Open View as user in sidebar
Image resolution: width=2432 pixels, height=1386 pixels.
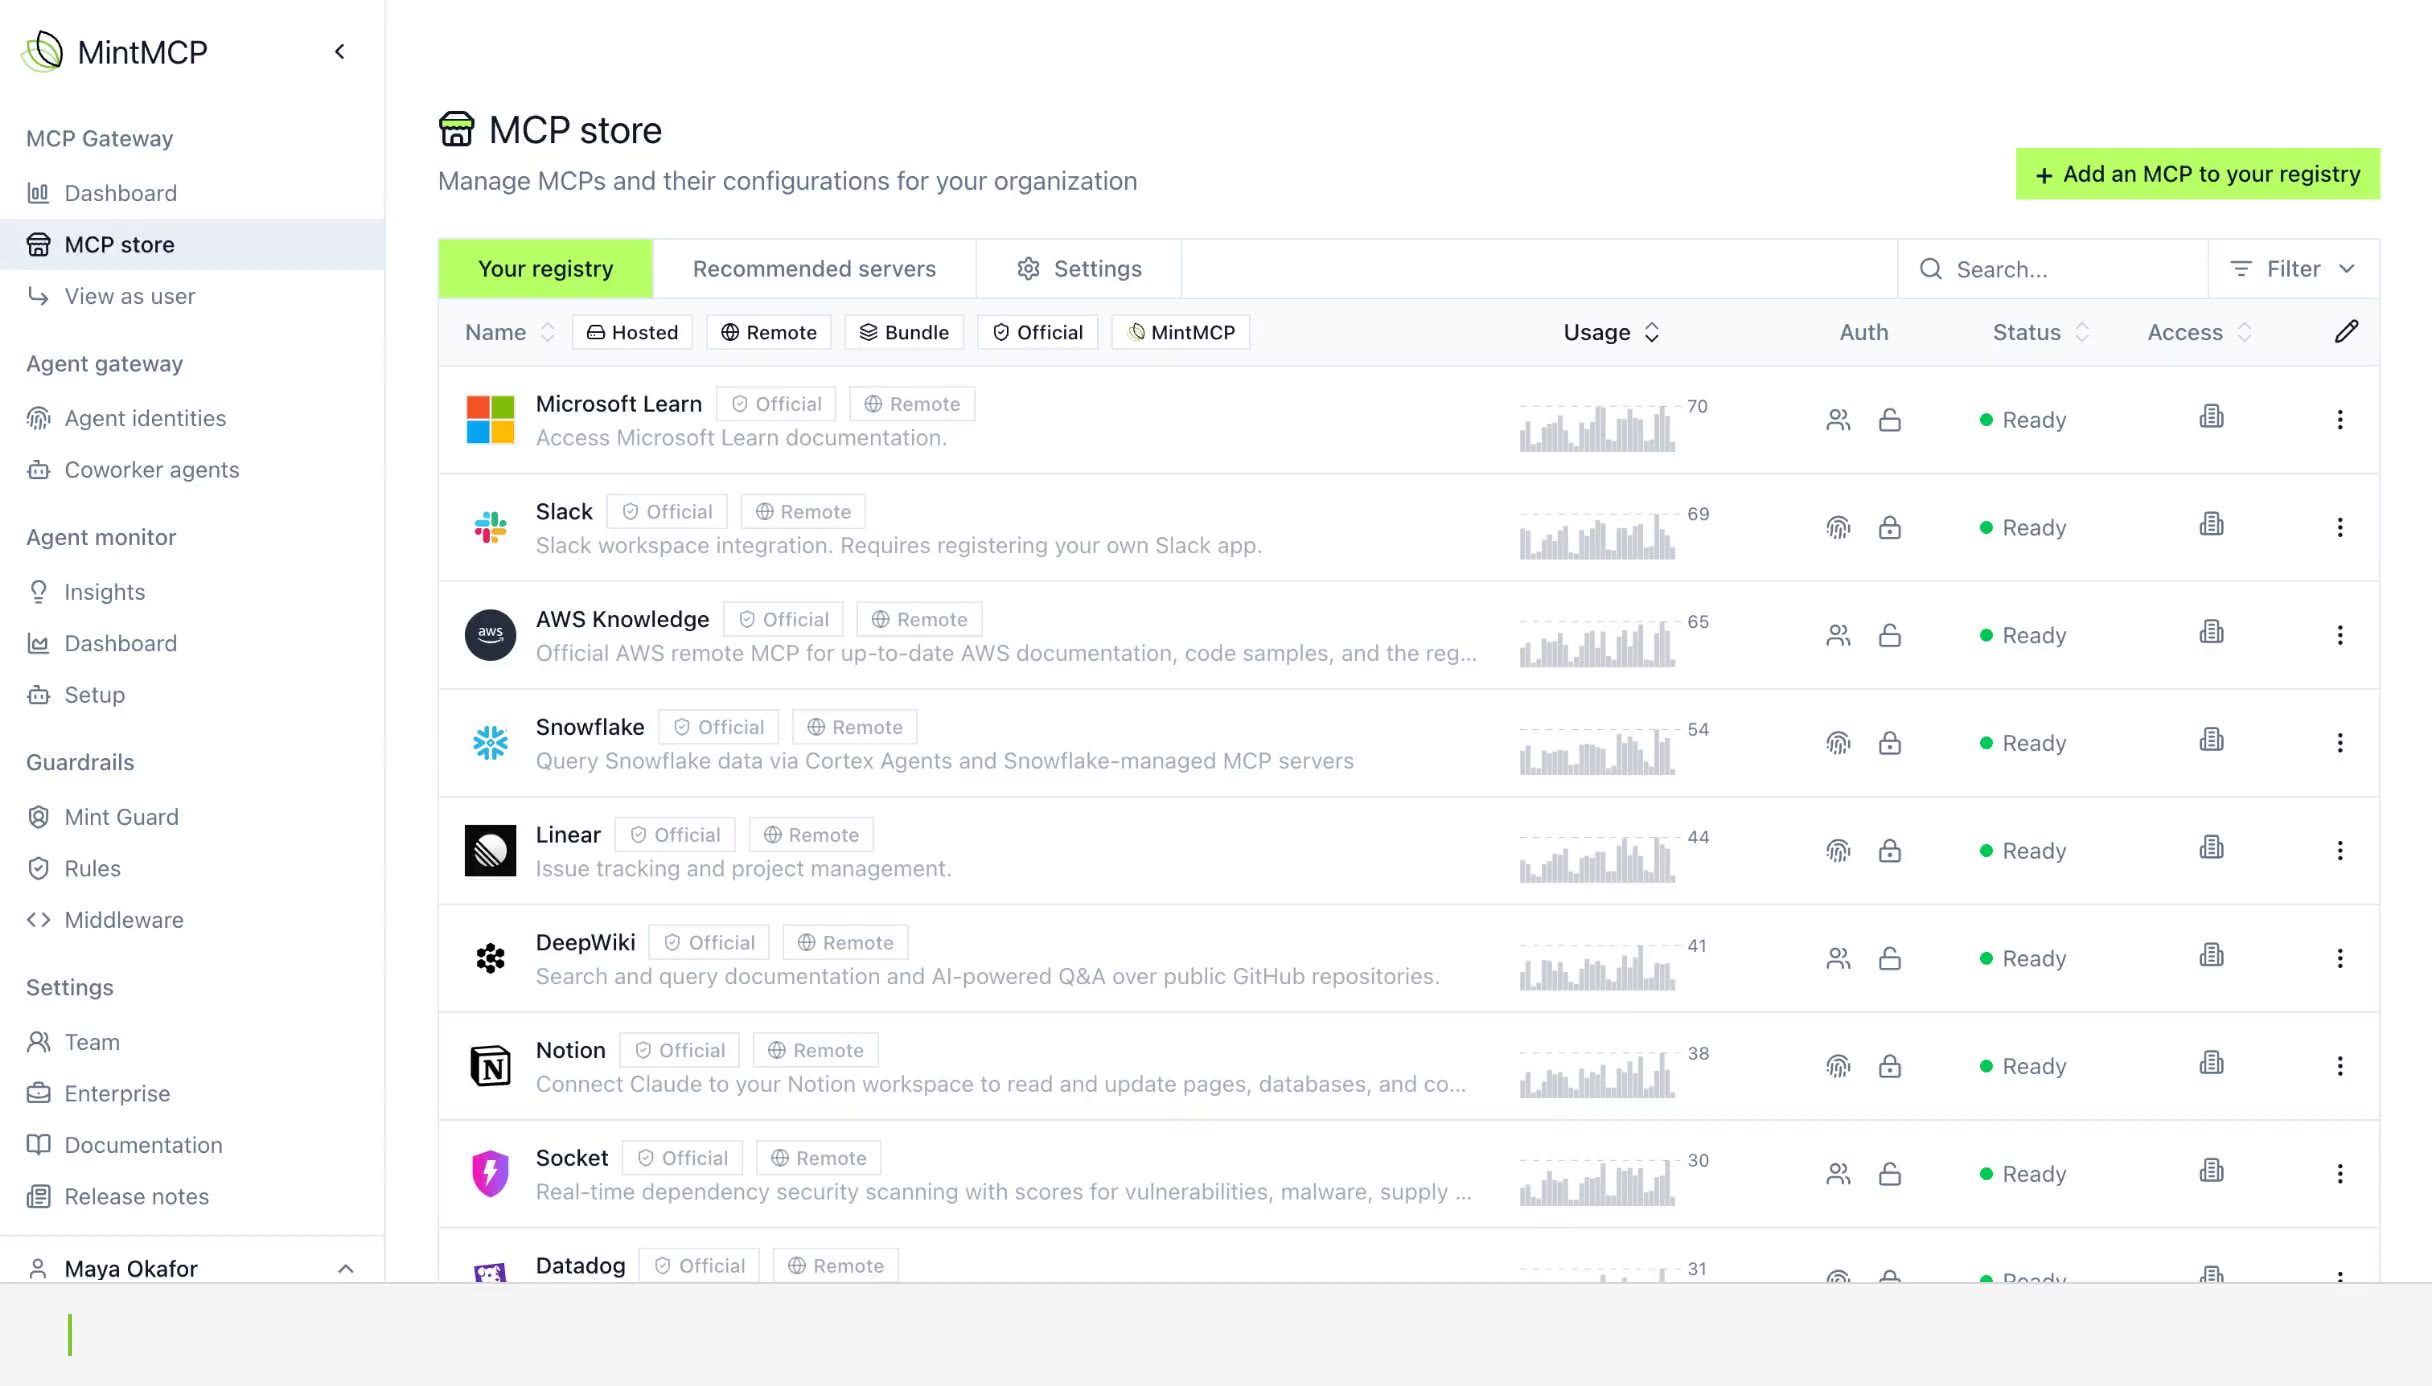click(192, 296)
